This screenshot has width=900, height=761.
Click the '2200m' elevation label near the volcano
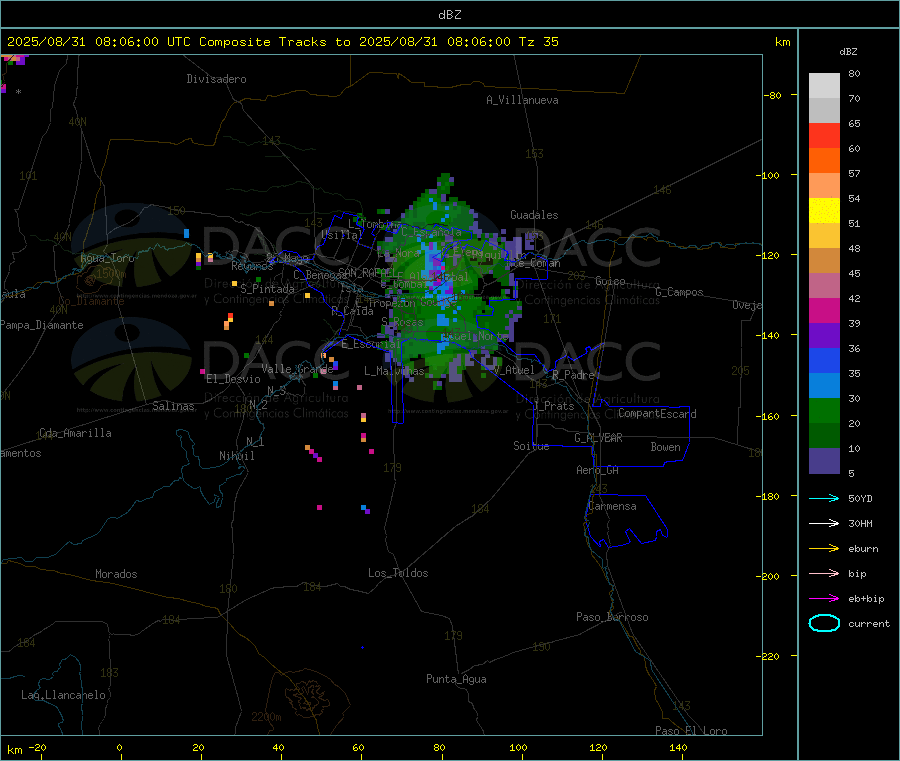tap(266, 717)
